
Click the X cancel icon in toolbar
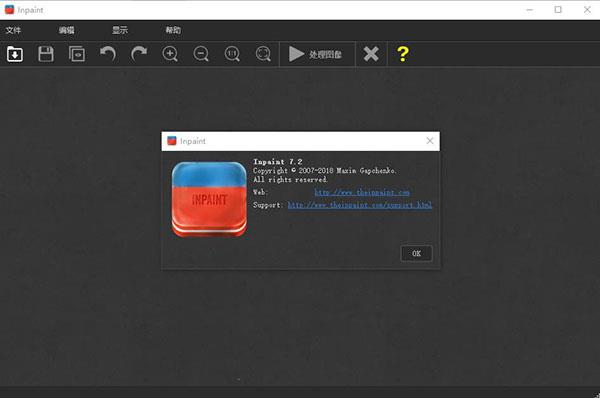(x=371, y=54)
